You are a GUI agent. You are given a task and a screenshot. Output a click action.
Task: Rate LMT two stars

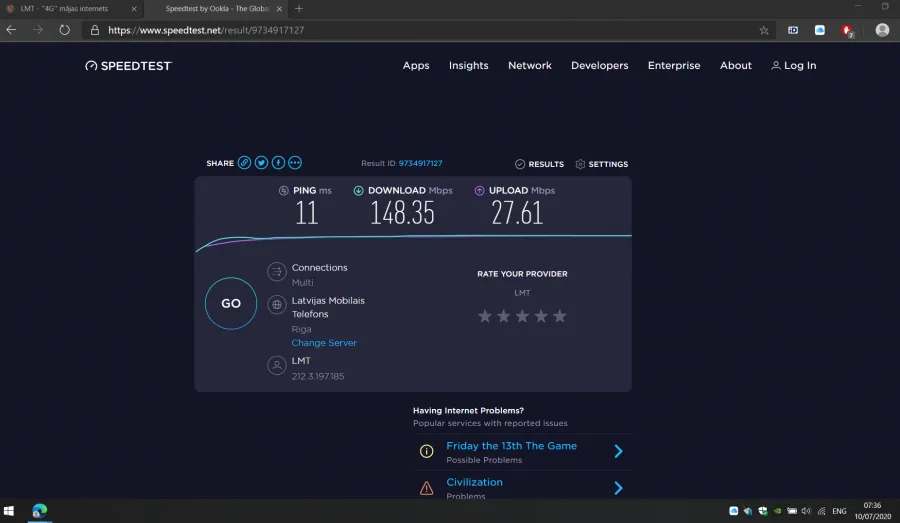[x=503, y=316]
